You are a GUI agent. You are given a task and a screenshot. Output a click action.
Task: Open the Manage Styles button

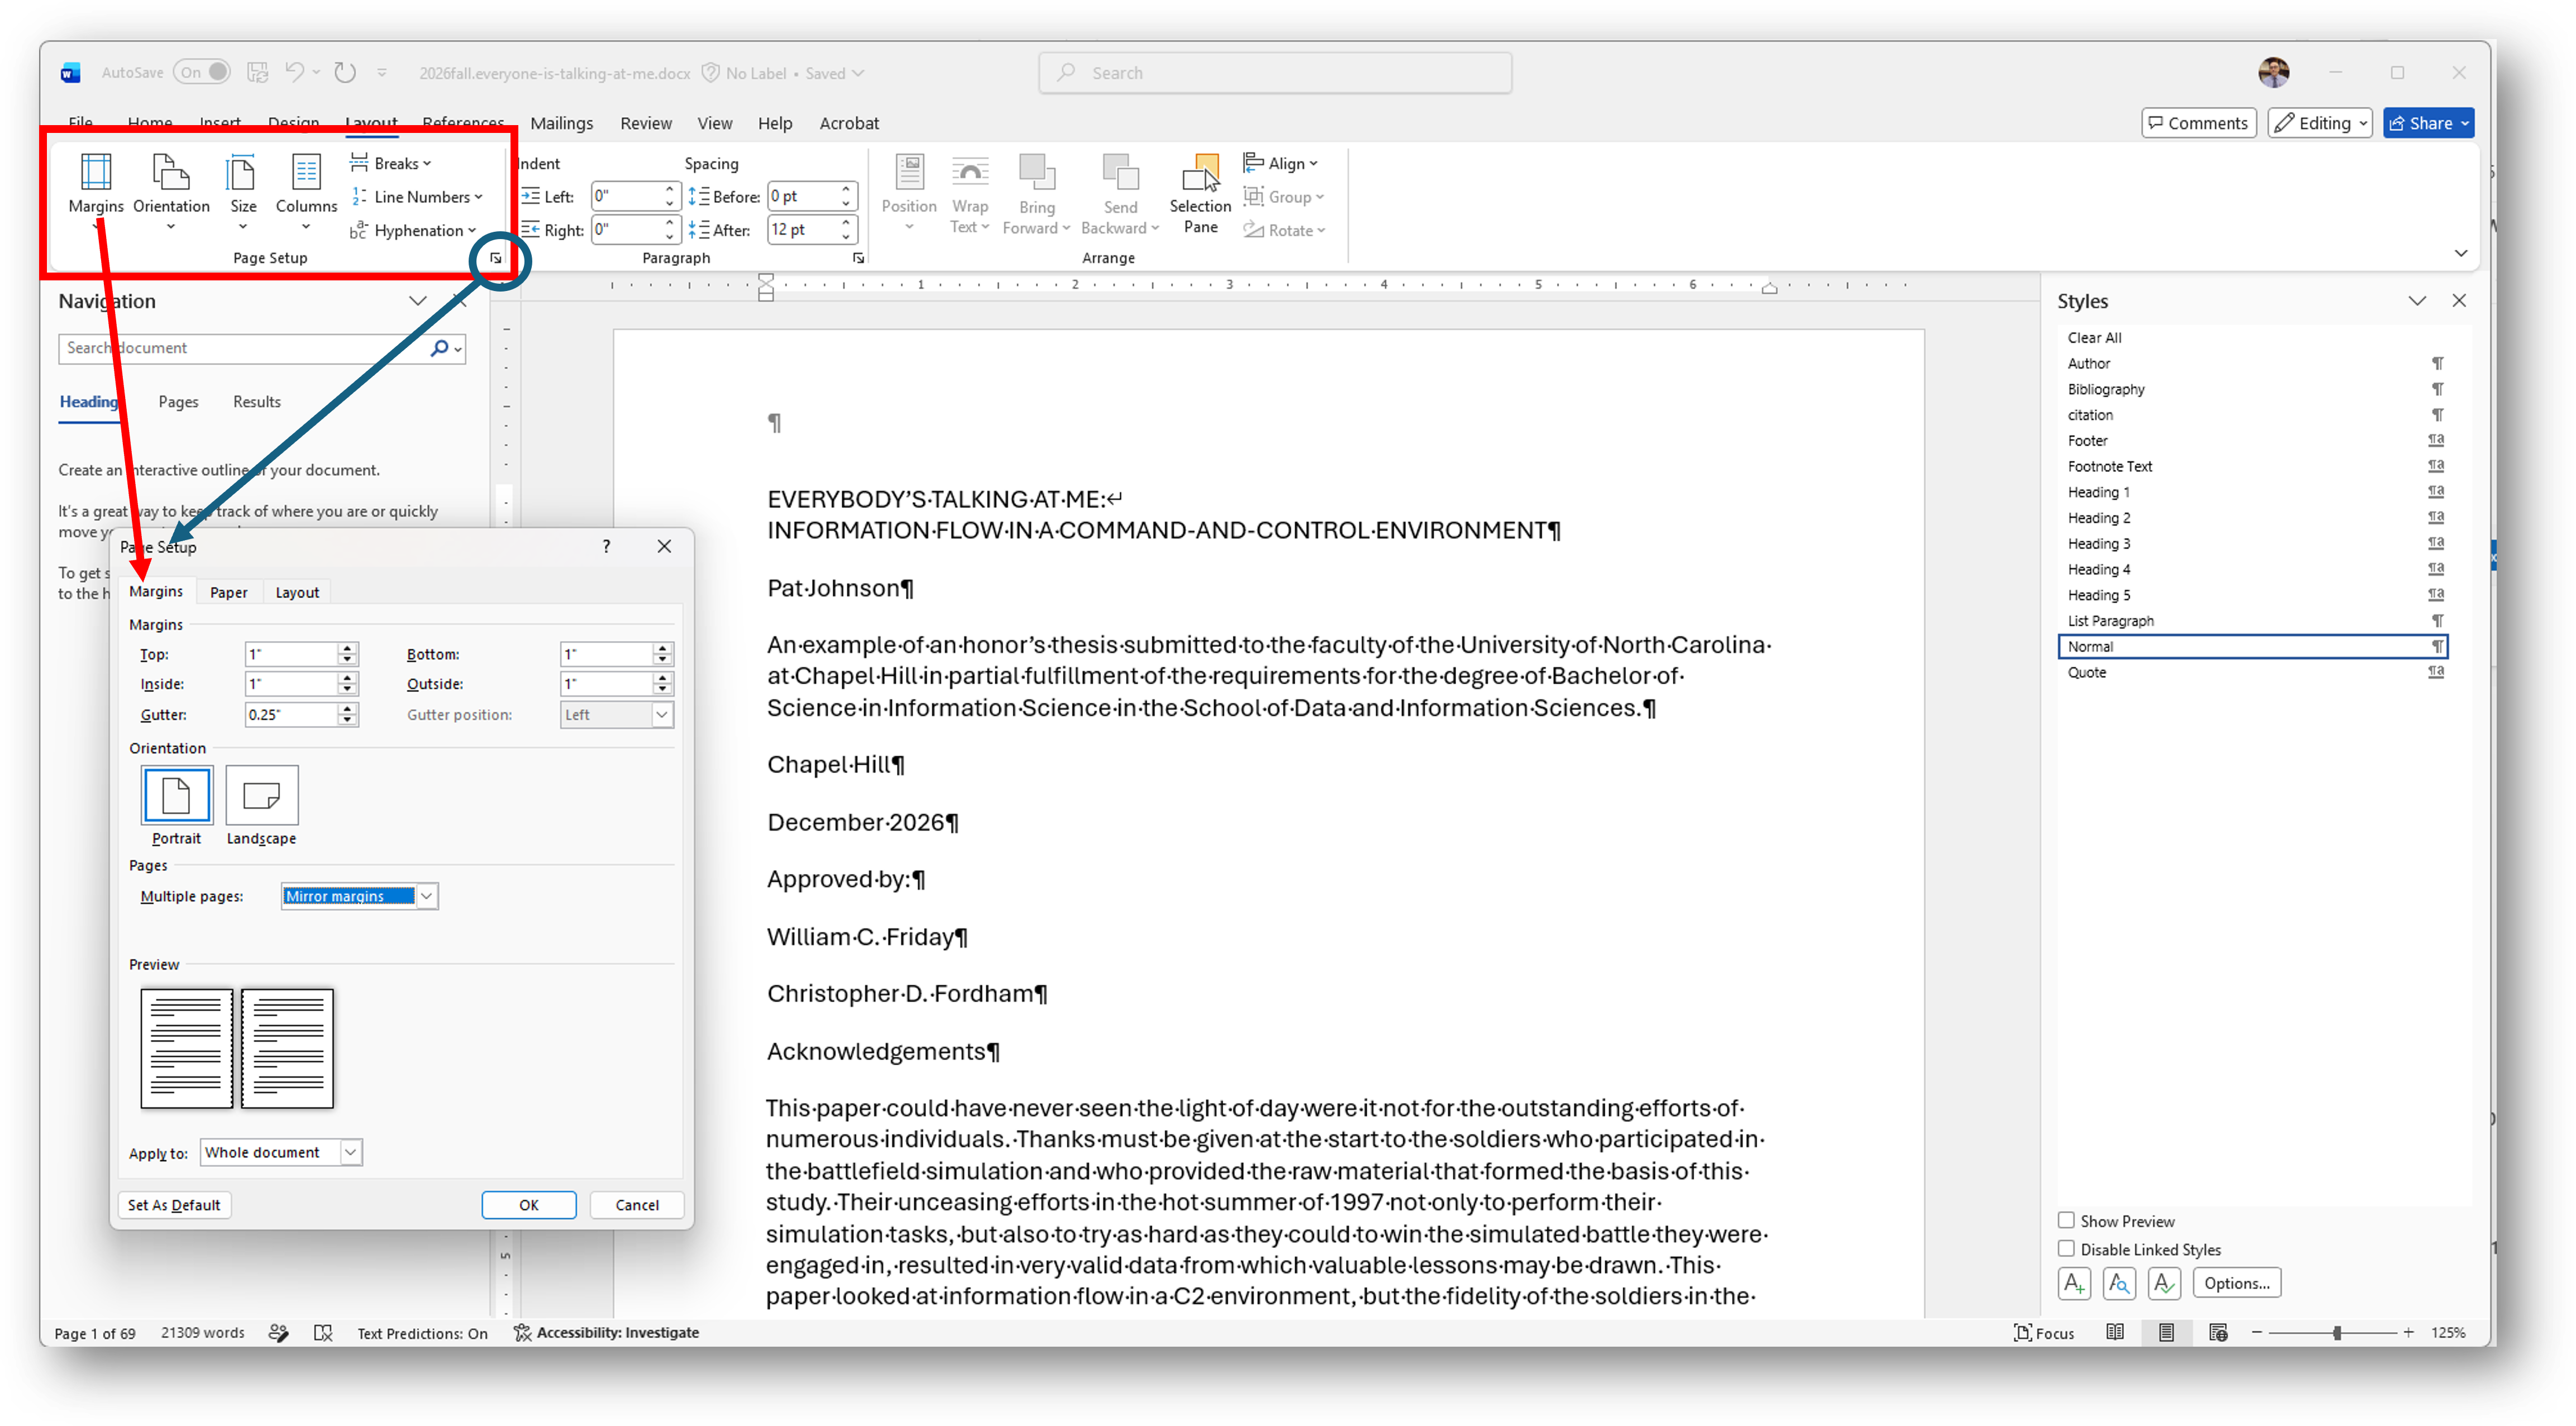pyautogui.click(x=2163, y=1283)
